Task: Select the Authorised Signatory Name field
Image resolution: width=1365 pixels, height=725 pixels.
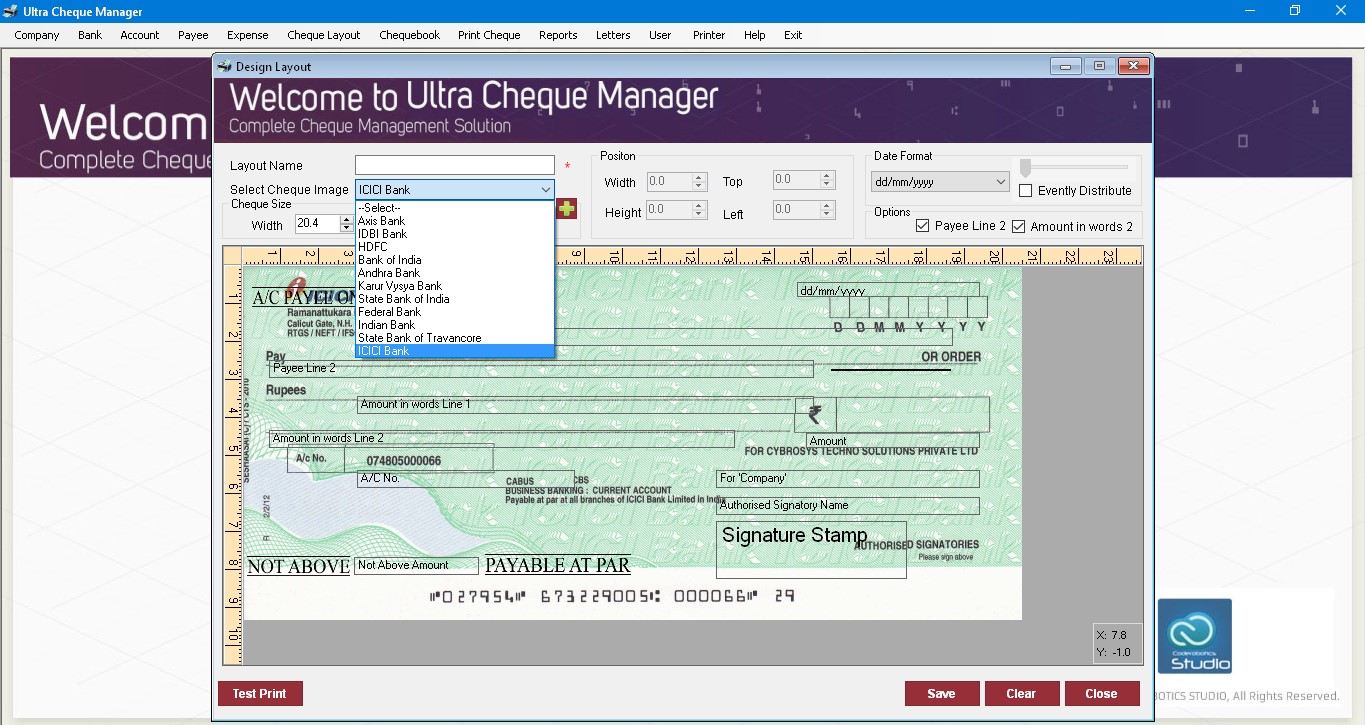Action: coord(848,506)
